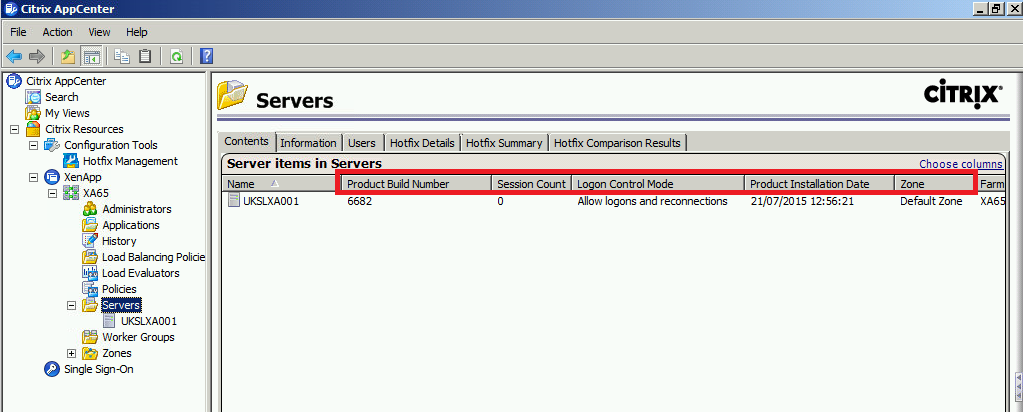Expand the Zones tree node
This screenshot has height=412, width=1023.
[x=71, y=353]
